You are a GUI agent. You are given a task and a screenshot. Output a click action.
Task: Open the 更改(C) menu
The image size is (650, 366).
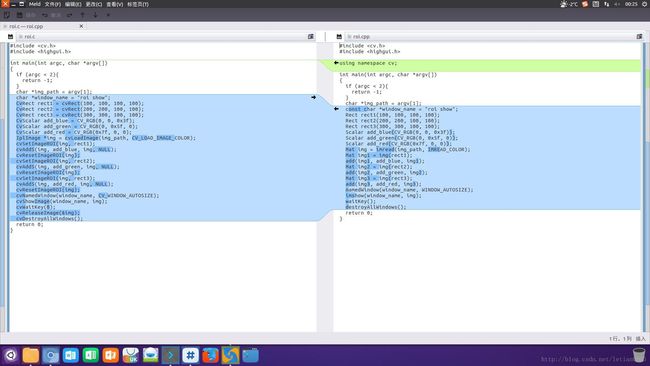click(x=94, y=4)
